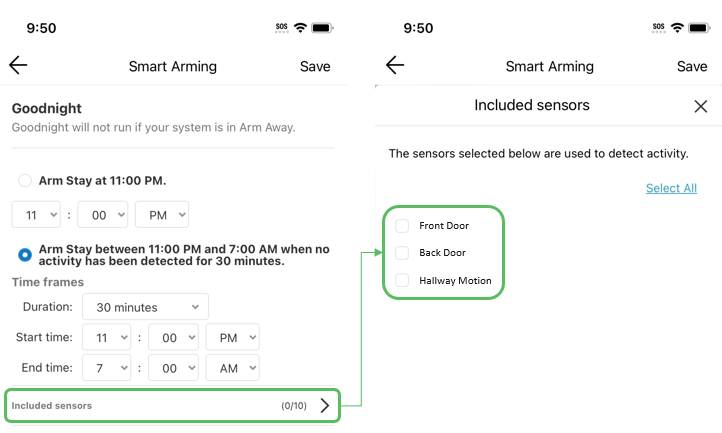This screenshot has height=433, width=722.
Task: Tap Save on left Smart Arming screen
Action: (315, 66)
